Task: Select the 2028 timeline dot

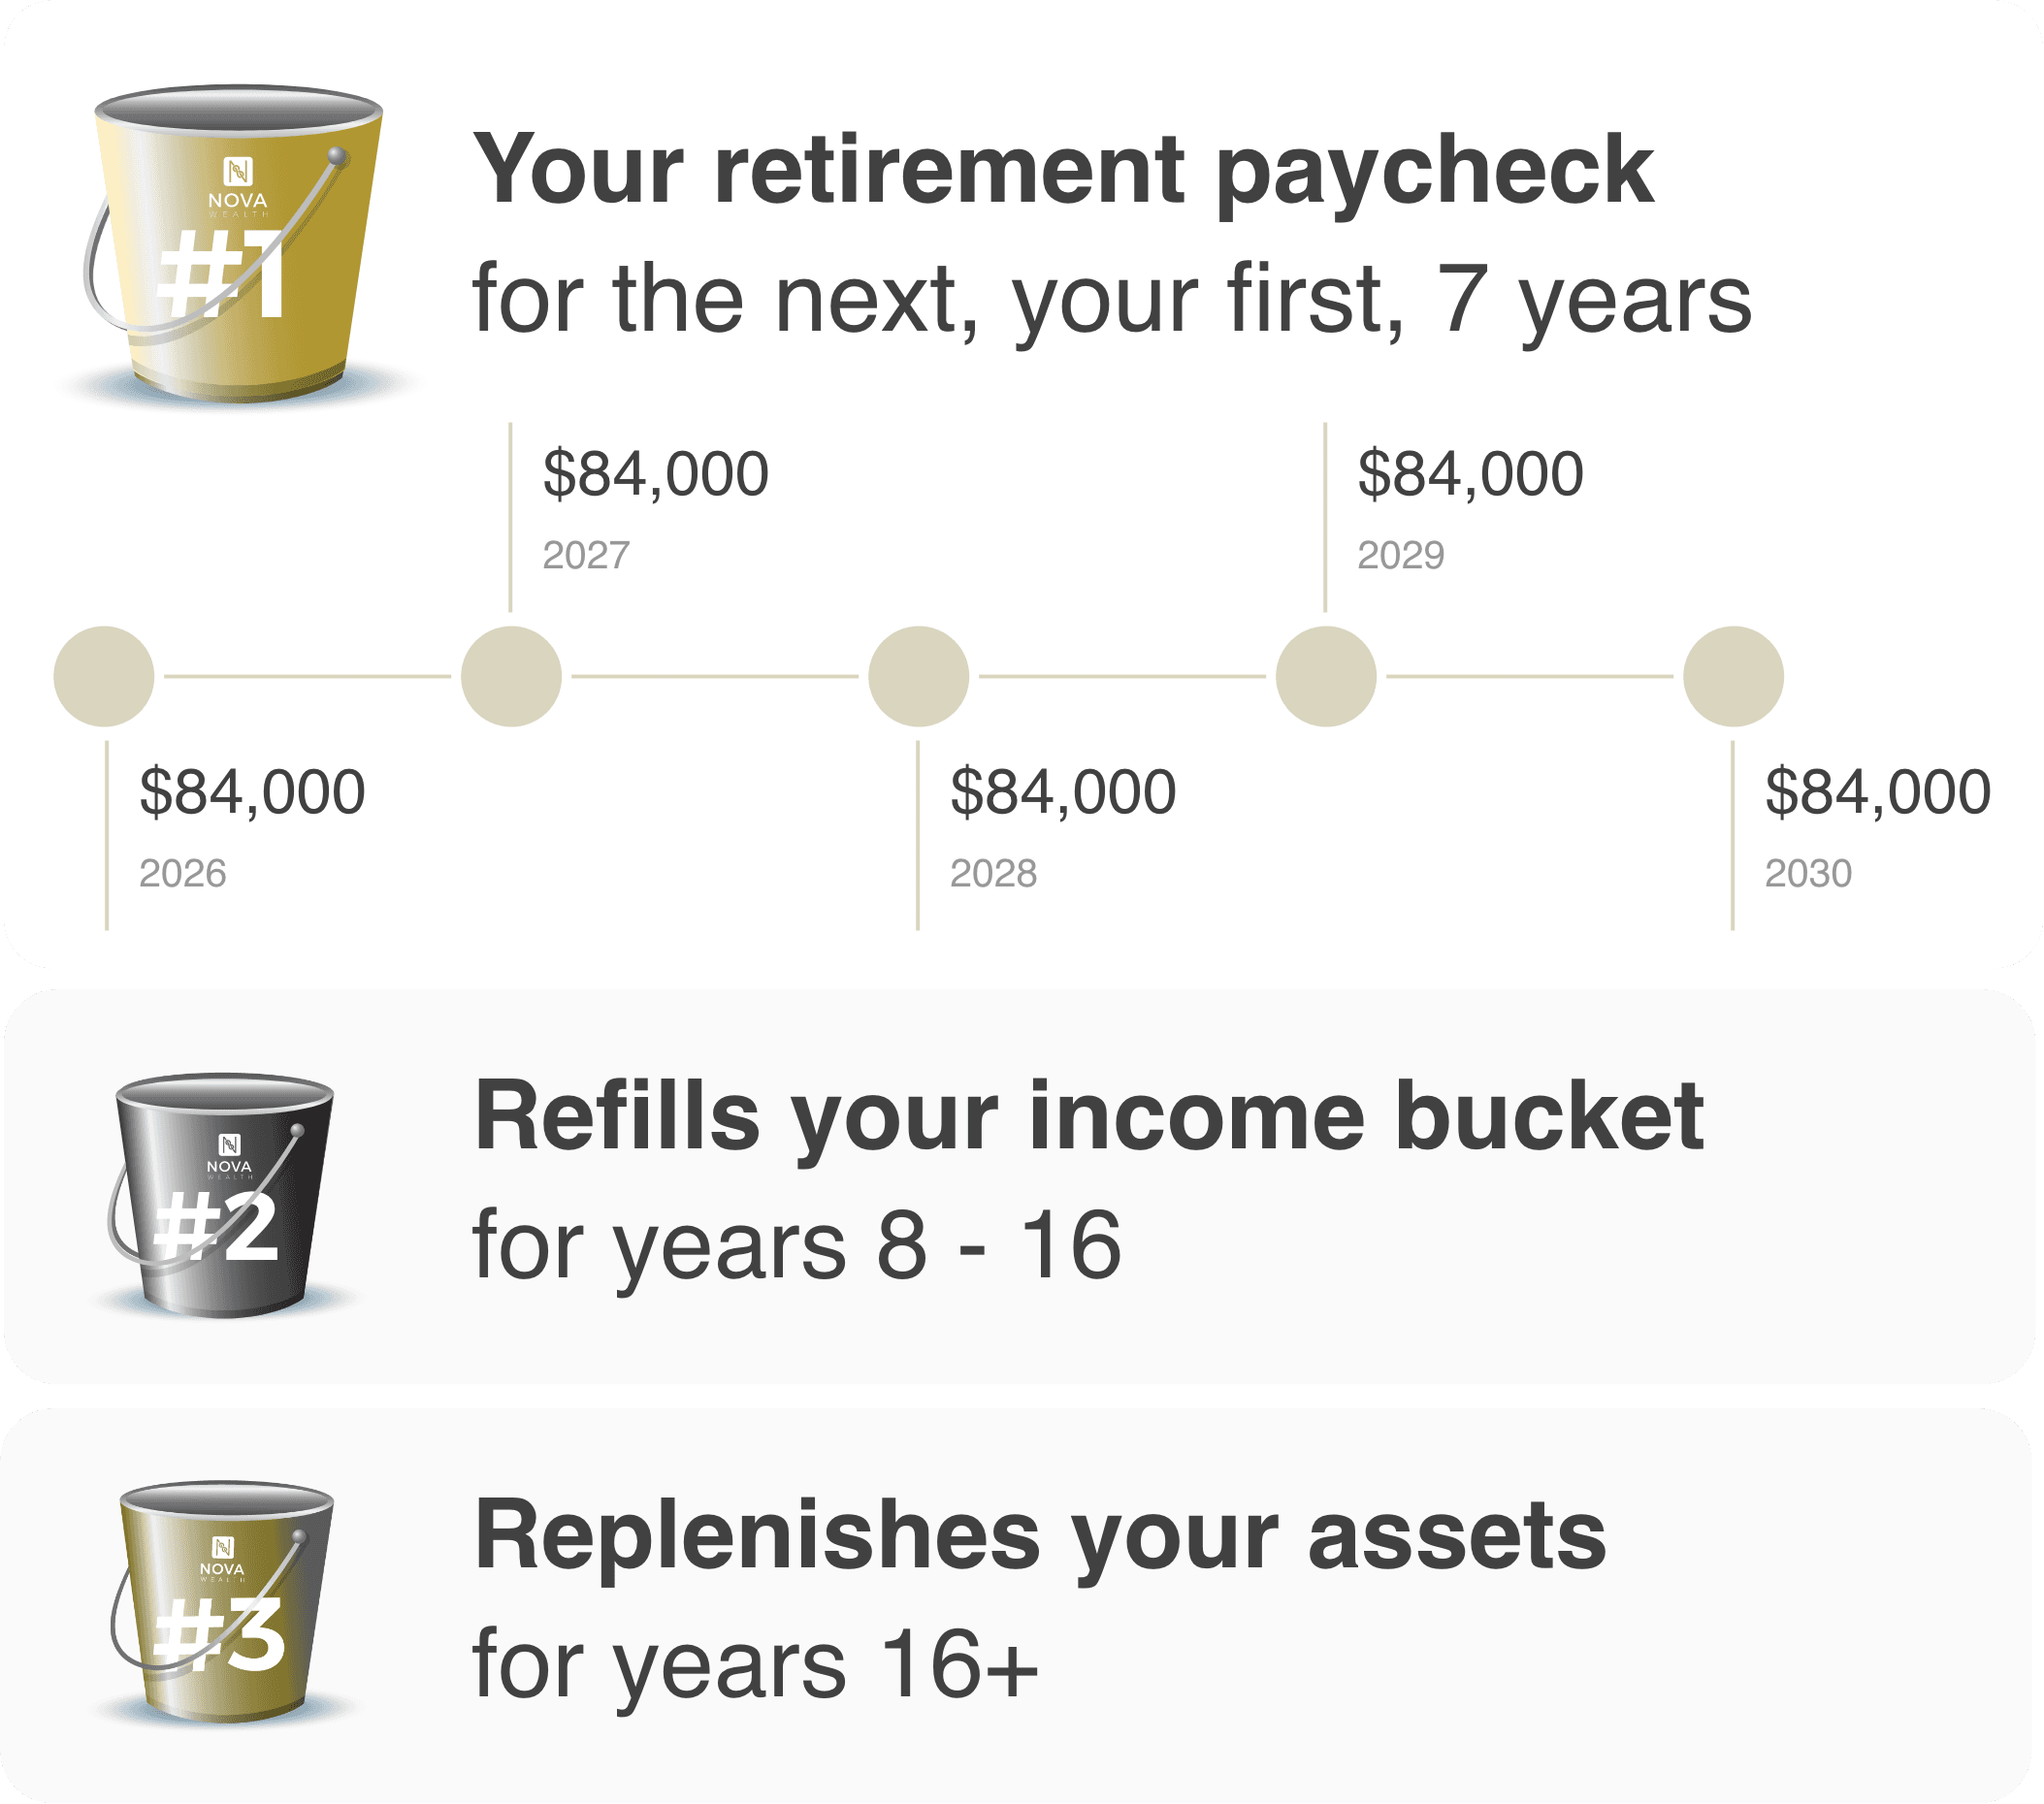Action: pos(918,676)
